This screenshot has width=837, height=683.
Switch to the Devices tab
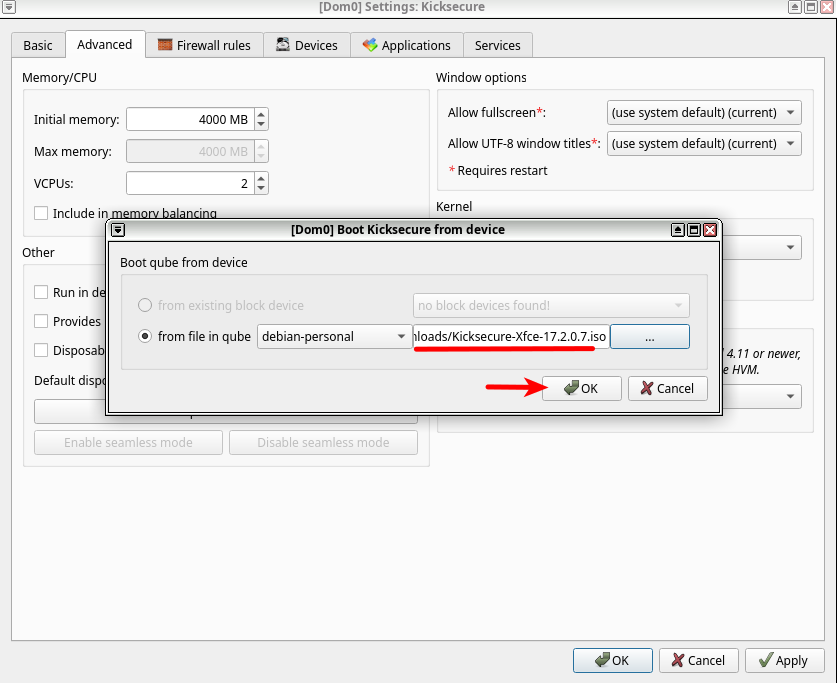(x=306, y=45)
